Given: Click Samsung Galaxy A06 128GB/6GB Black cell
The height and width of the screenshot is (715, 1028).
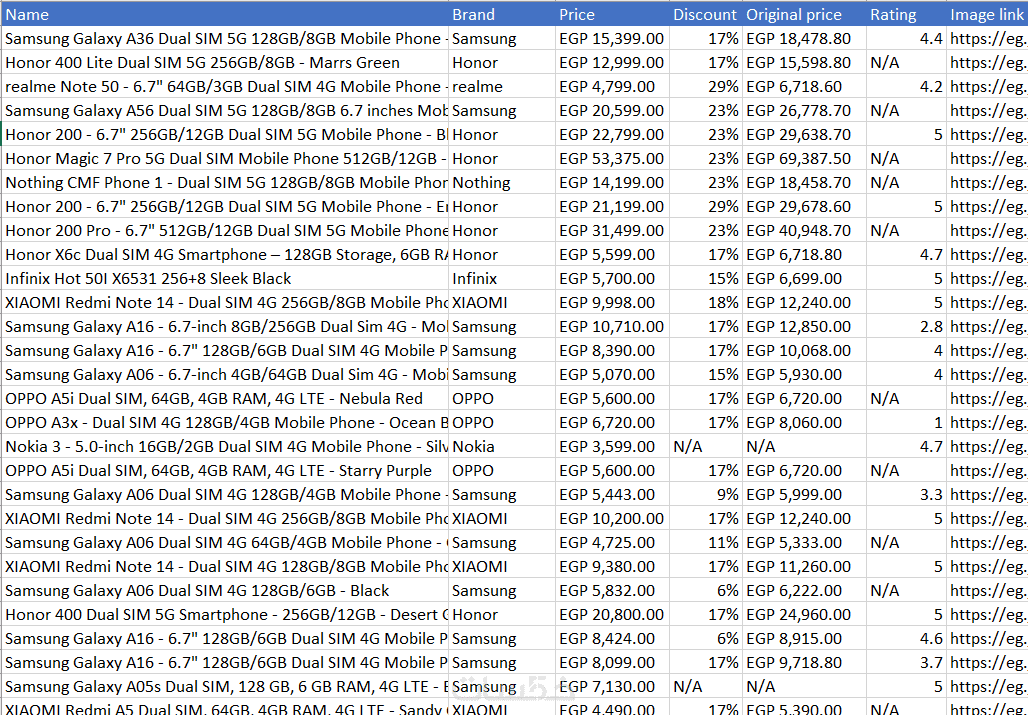Looking at the screenshot, I should click(x=226, y=590).
